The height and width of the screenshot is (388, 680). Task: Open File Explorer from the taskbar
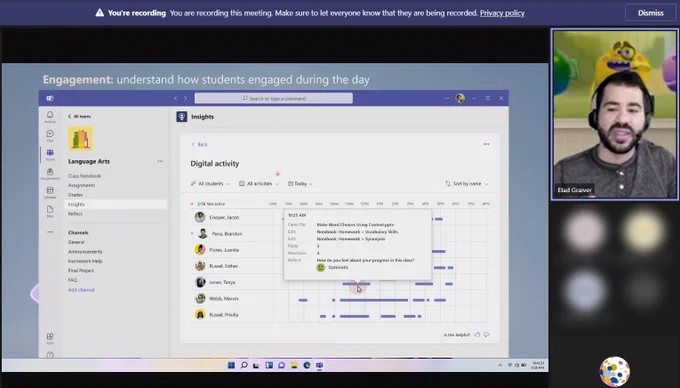pos(294,365)
